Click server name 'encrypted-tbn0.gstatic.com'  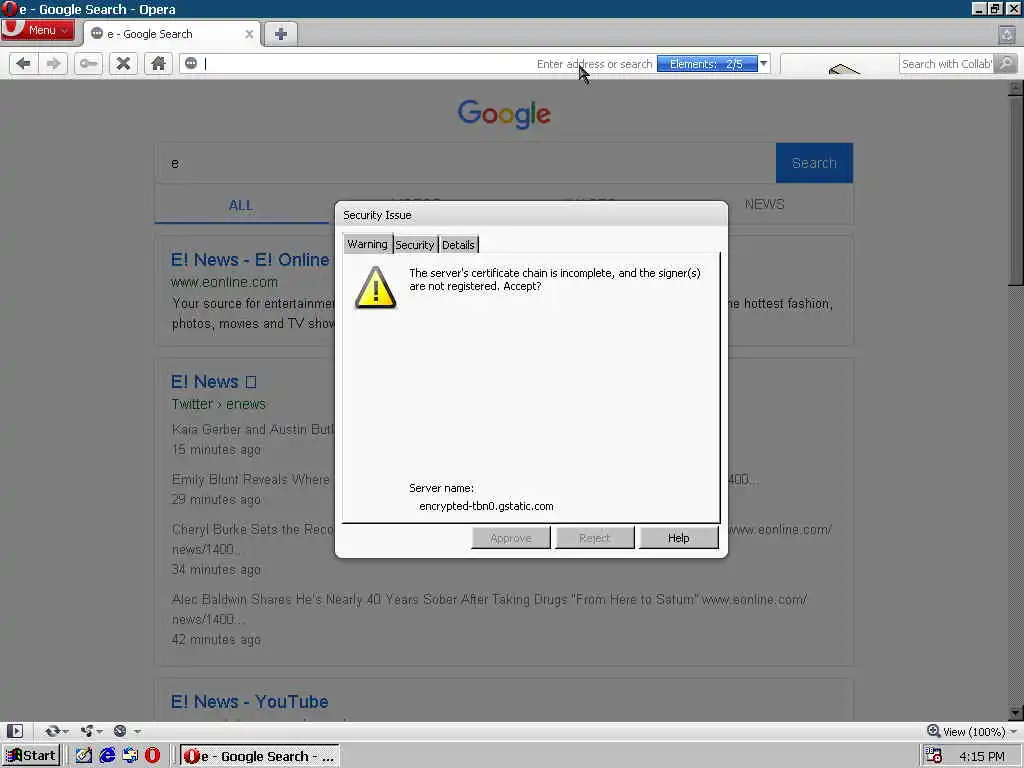(486, 506)
